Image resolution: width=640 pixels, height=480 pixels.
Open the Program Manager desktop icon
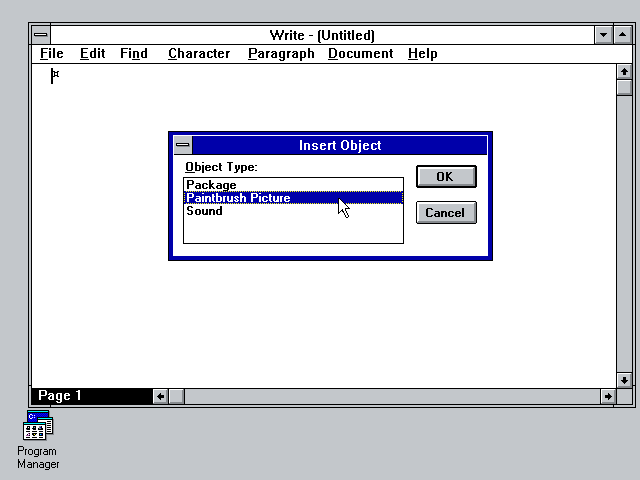(38, 427)
